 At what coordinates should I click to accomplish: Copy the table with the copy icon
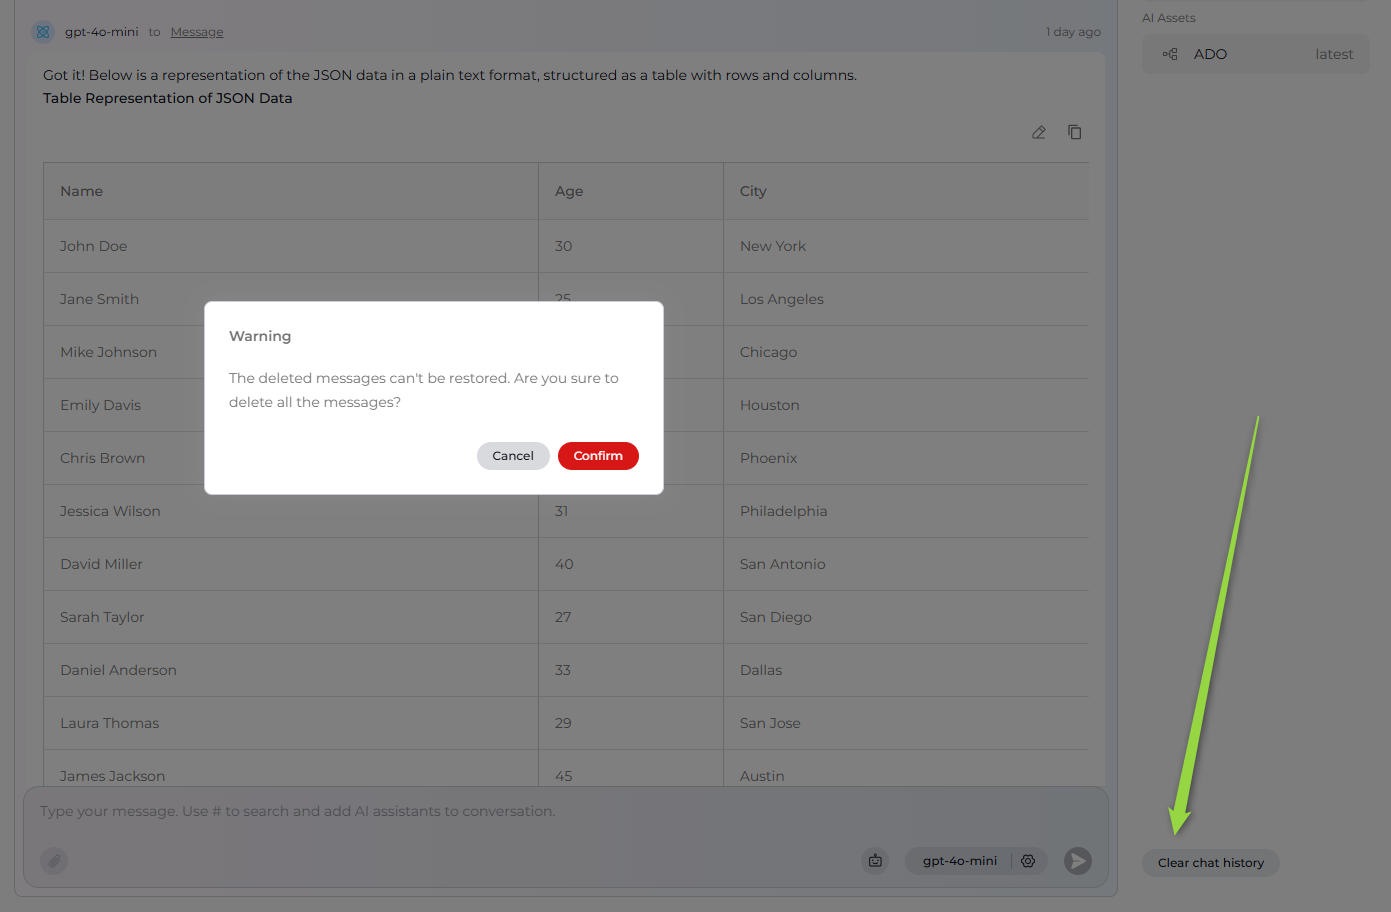1075,132
